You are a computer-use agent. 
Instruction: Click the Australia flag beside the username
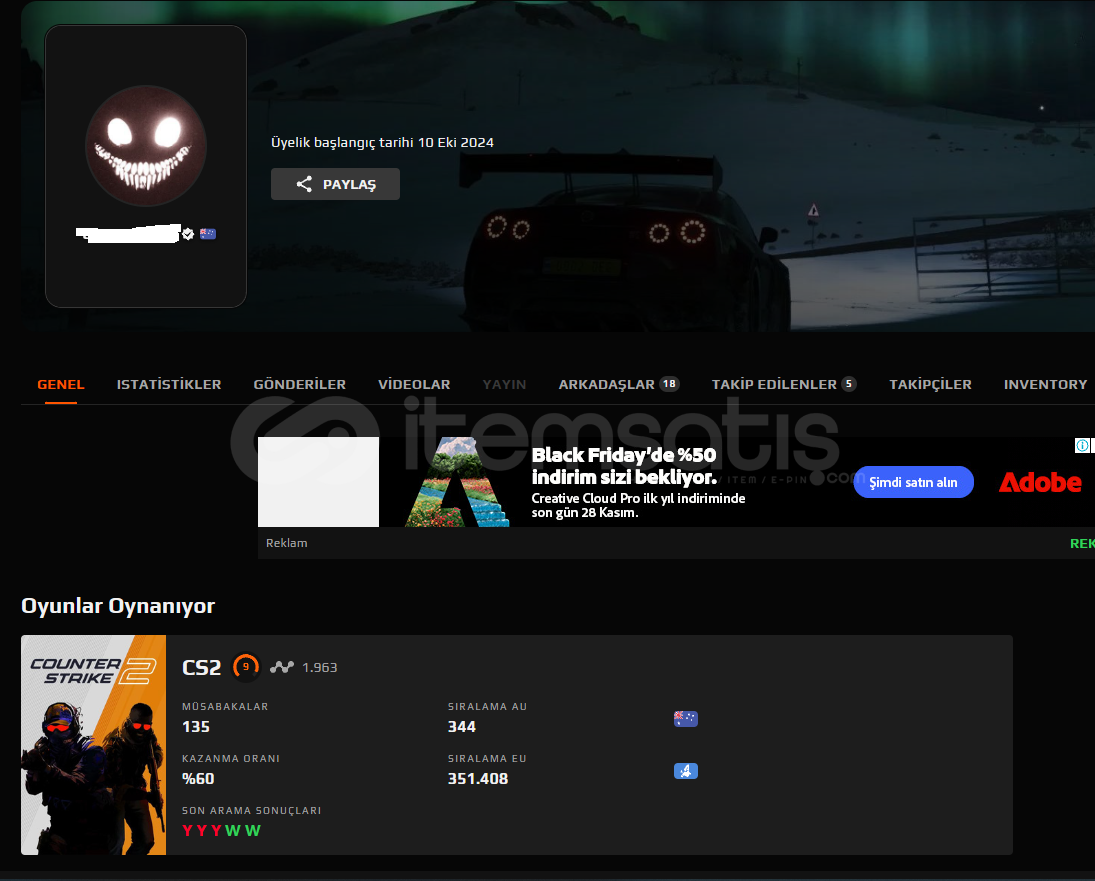tap(207, 234)
